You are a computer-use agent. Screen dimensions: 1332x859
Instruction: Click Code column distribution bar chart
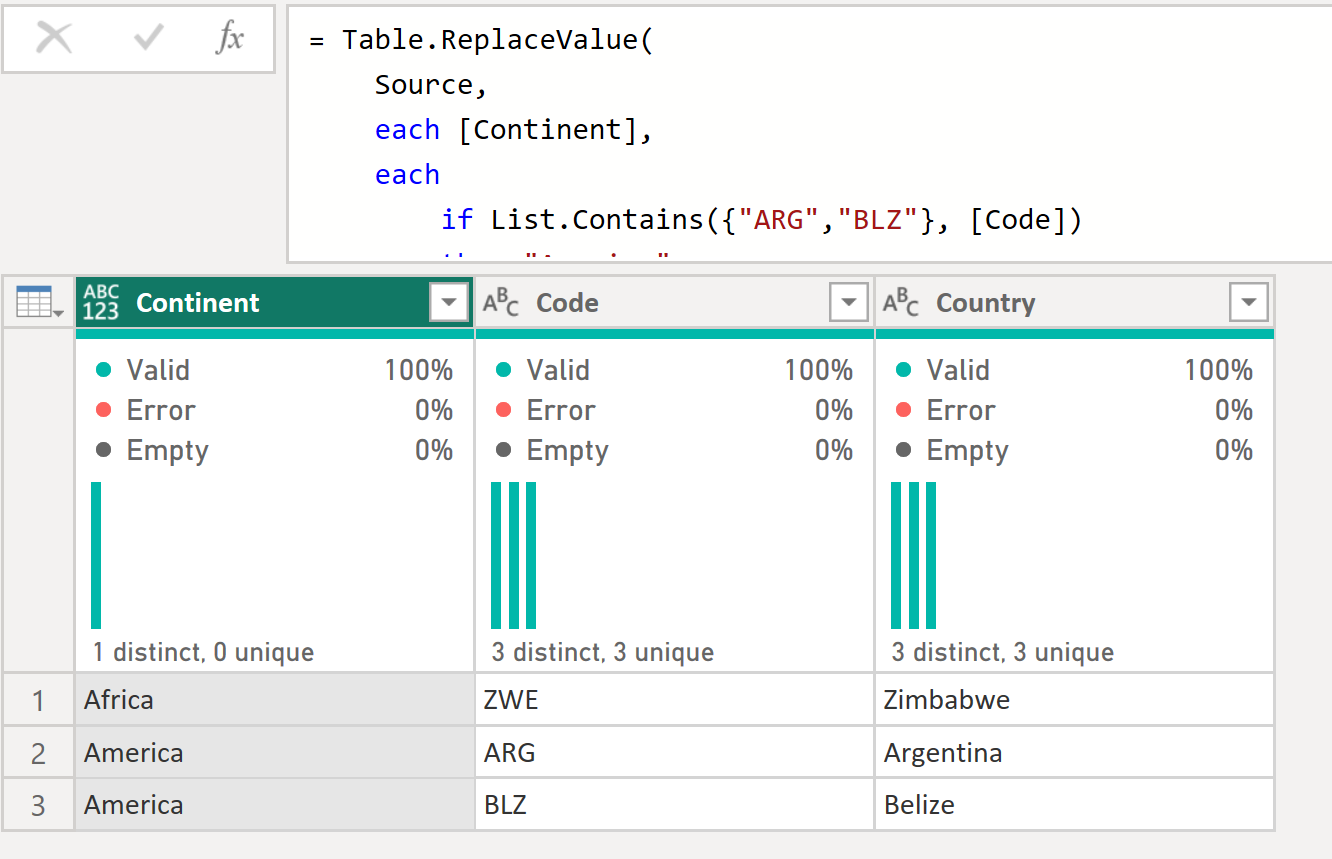pyautogui.click(x=514, y=555)
